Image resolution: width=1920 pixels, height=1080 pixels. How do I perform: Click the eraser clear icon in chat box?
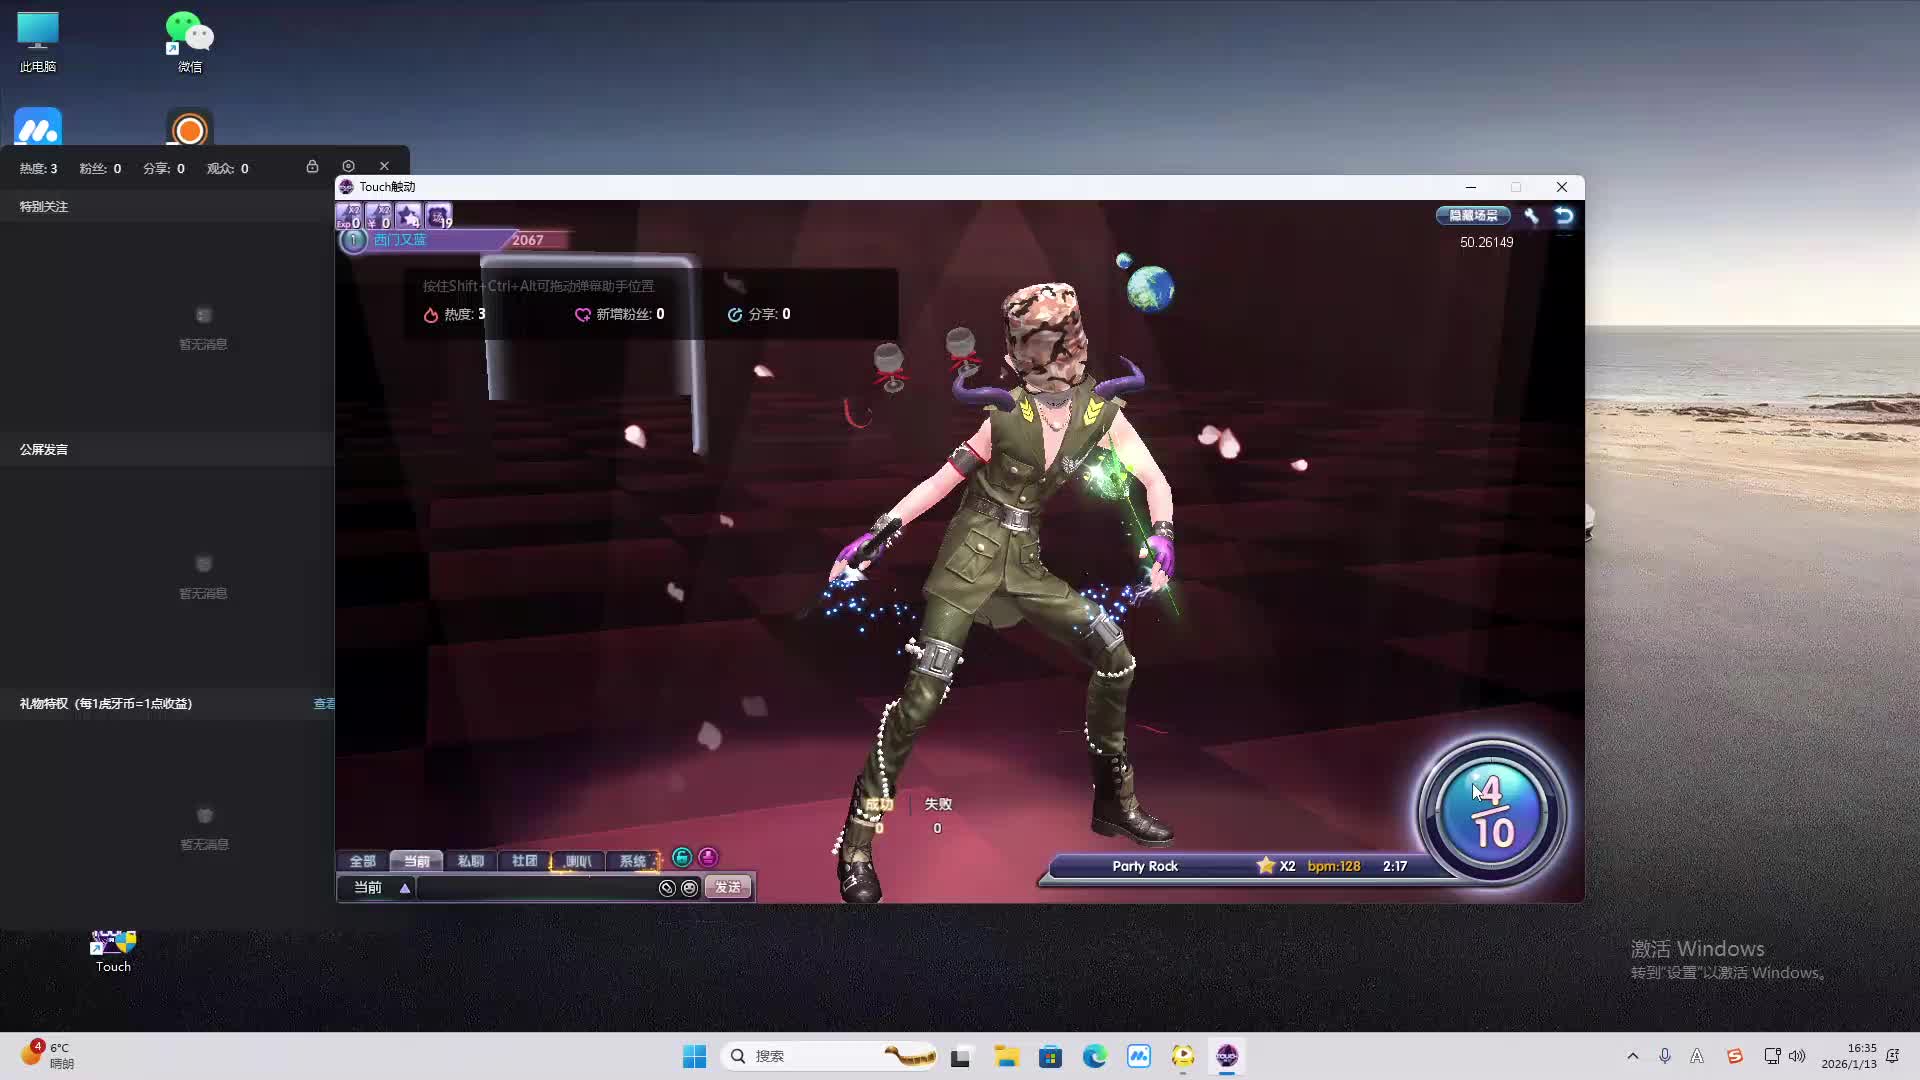(x=667, y=888)
